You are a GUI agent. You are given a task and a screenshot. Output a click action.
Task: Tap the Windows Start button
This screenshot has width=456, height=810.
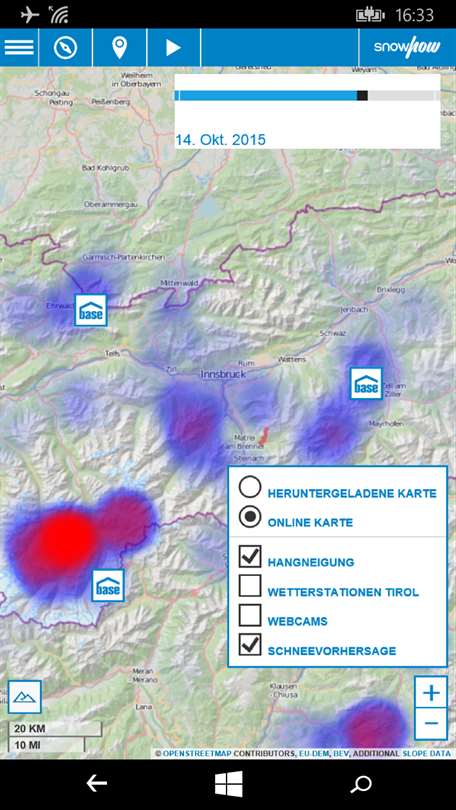pos(228,784)
